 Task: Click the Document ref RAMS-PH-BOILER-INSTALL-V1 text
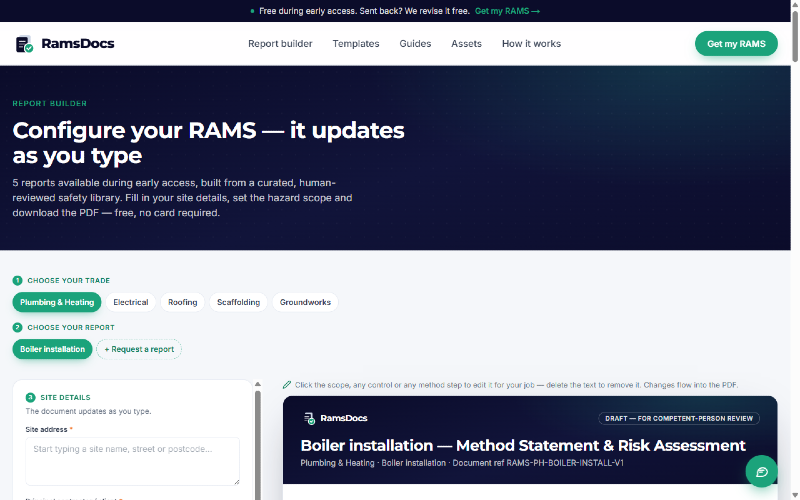pyautogui.click(x=538, y=463)
